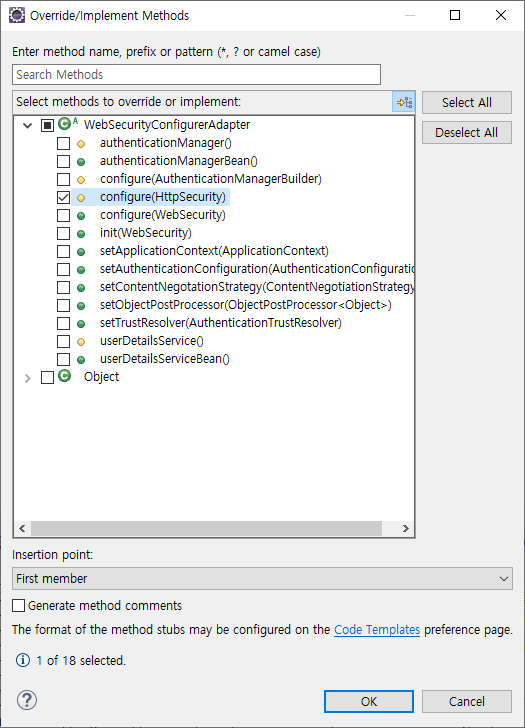Open the Insertion point dropdown
The image size is (525, 728).
(x=262, y=578)
